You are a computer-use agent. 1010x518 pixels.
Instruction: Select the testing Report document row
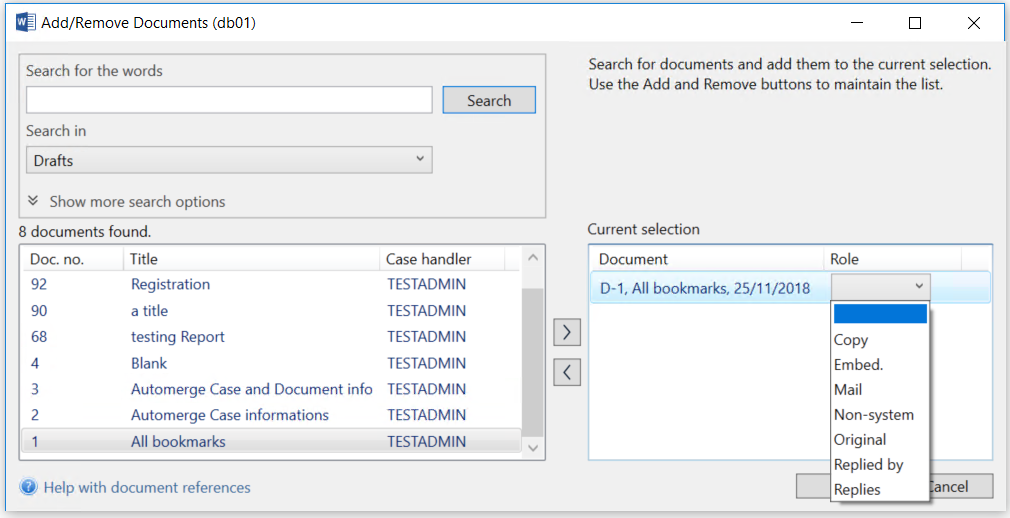click(x=177, y=337)
